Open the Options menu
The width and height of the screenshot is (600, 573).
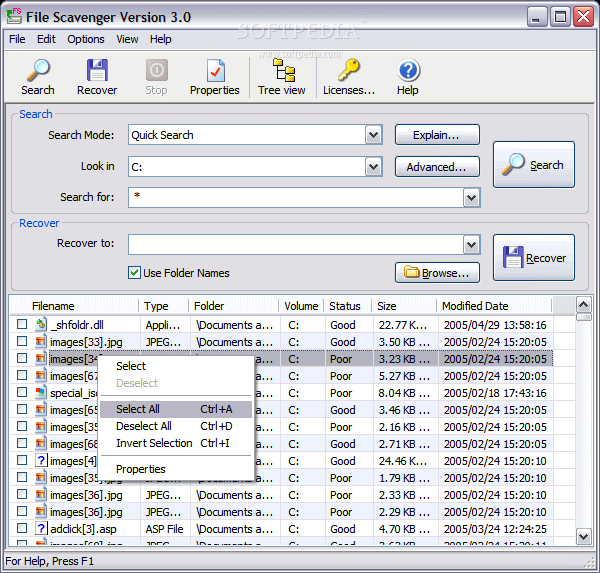coord(86,39)
